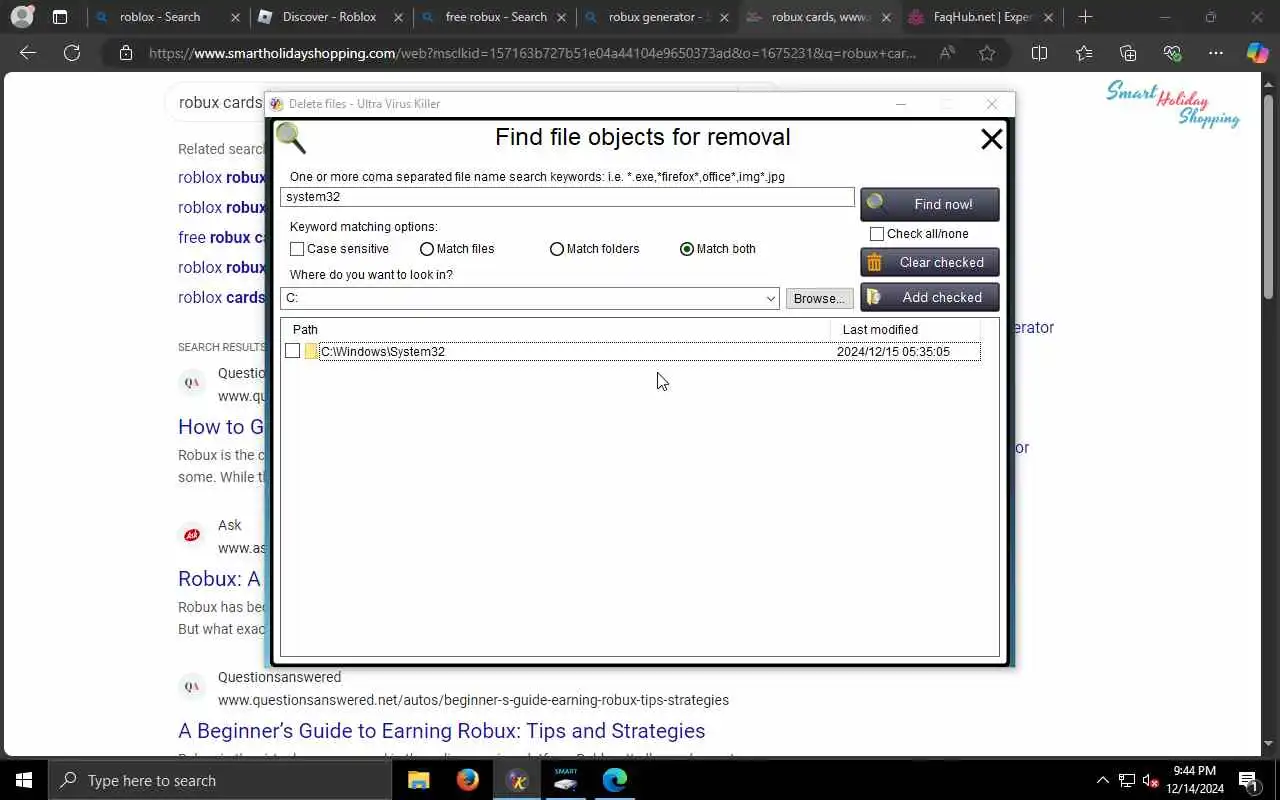Click the browser address bar URL
The width and height of the screenshot is (1280, 800).
click(x=533, y=53)
